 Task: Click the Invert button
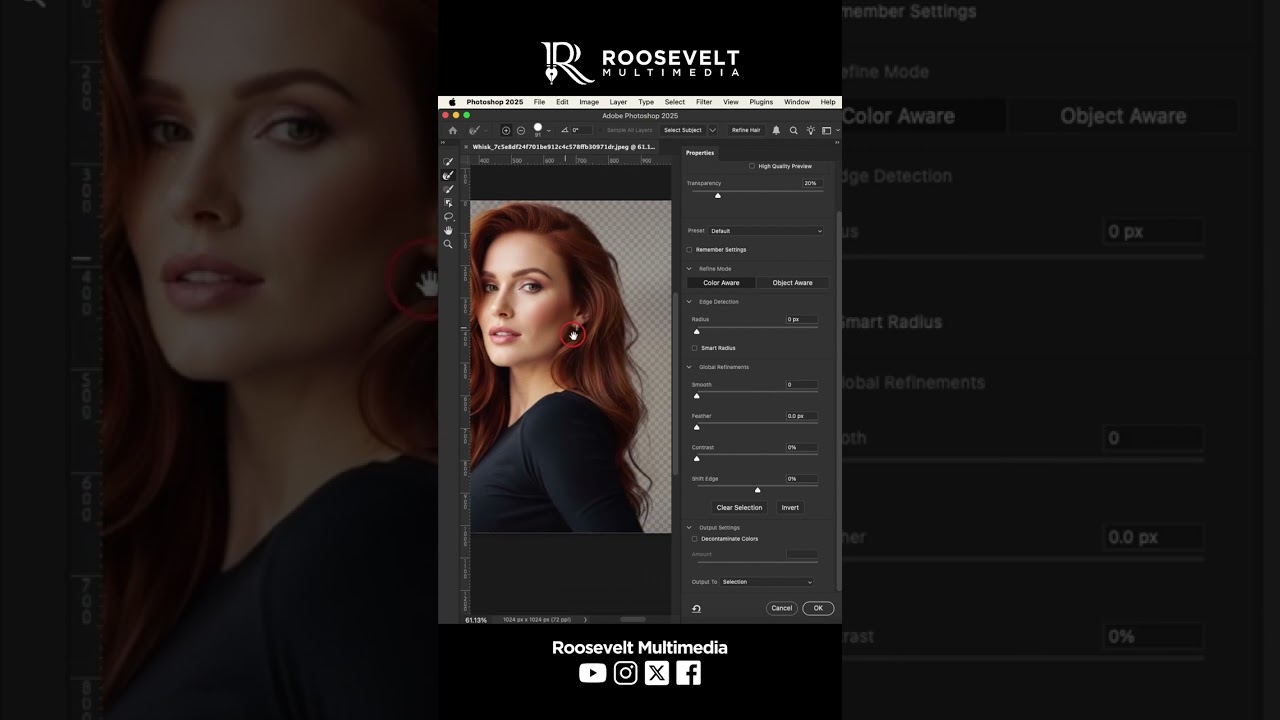click(x=790, y=508)
